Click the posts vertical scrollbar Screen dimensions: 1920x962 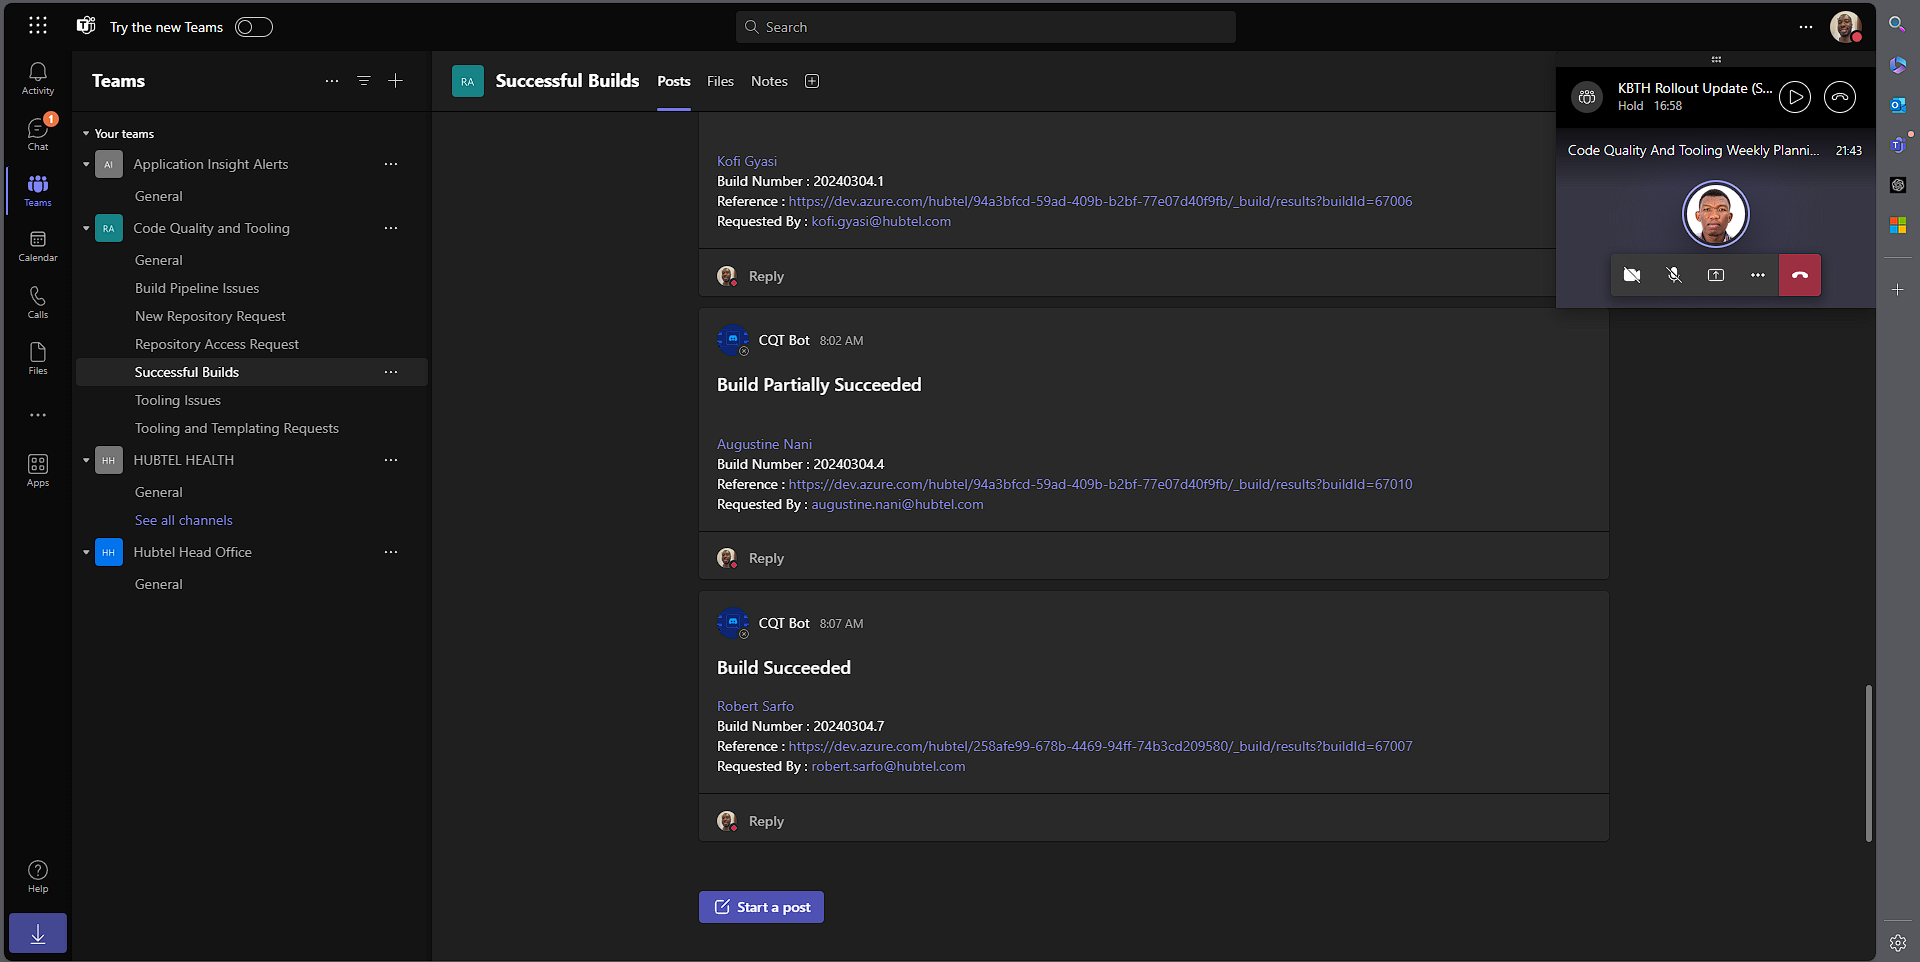pos(1868,763)
